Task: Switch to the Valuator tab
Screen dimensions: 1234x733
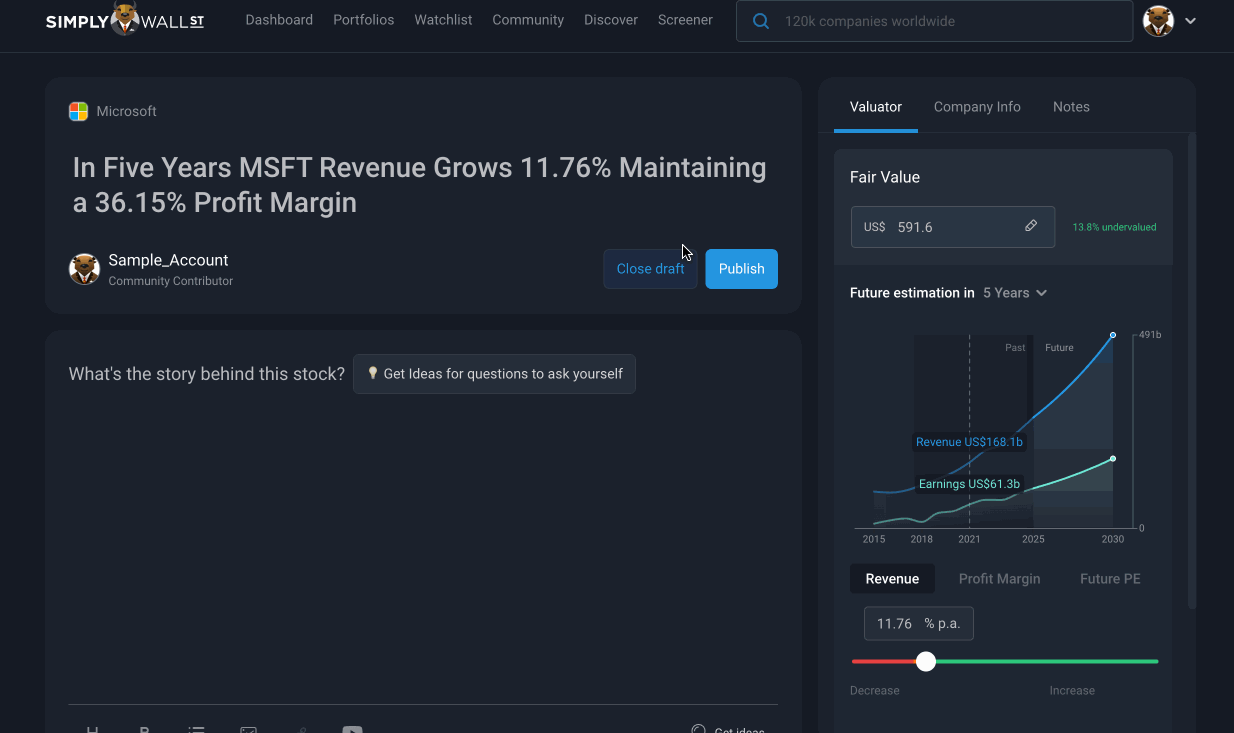Action: [x=876, y=107]
